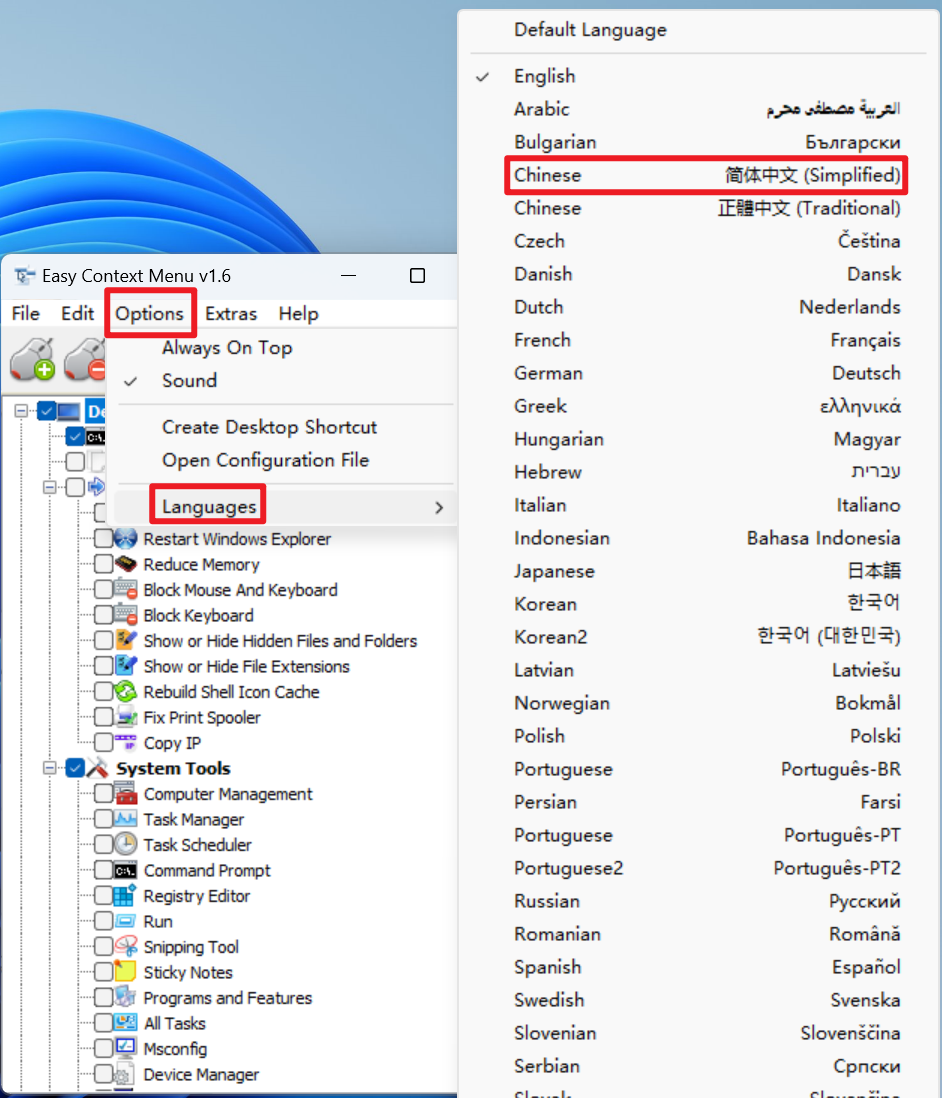Open the Extras menu
This screenshot has width=942, height=1098.
231,314
